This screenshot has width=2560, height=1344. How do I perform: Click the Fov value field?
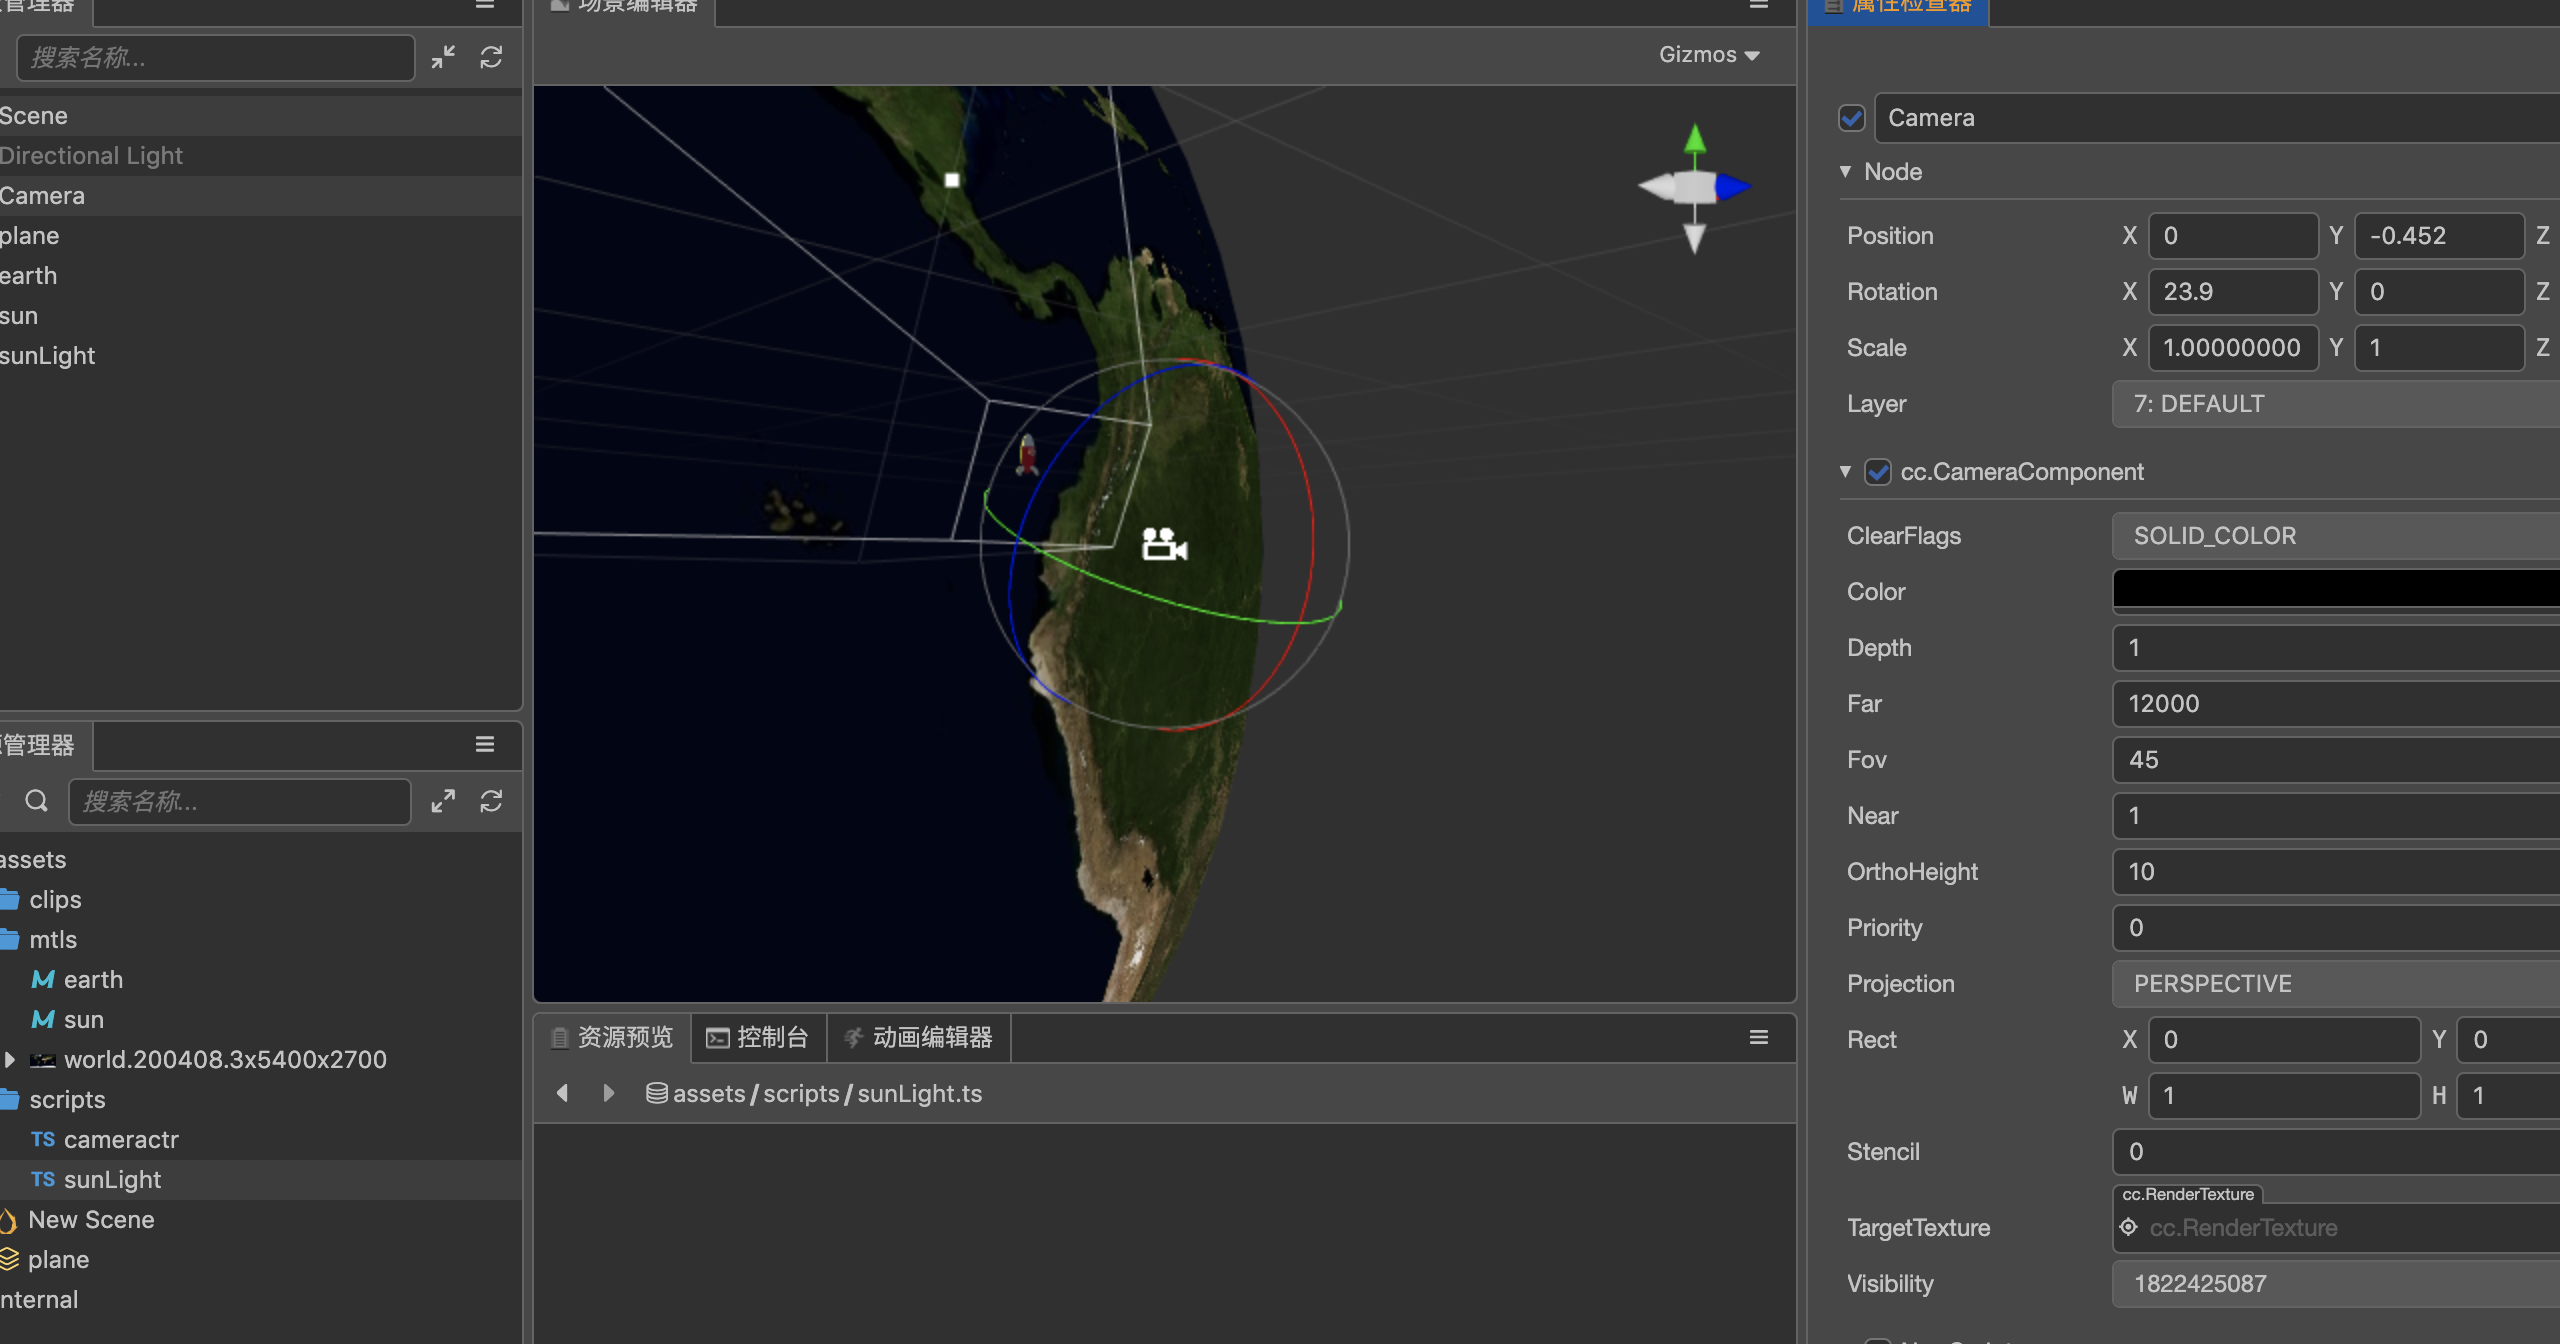[2336, 760]
